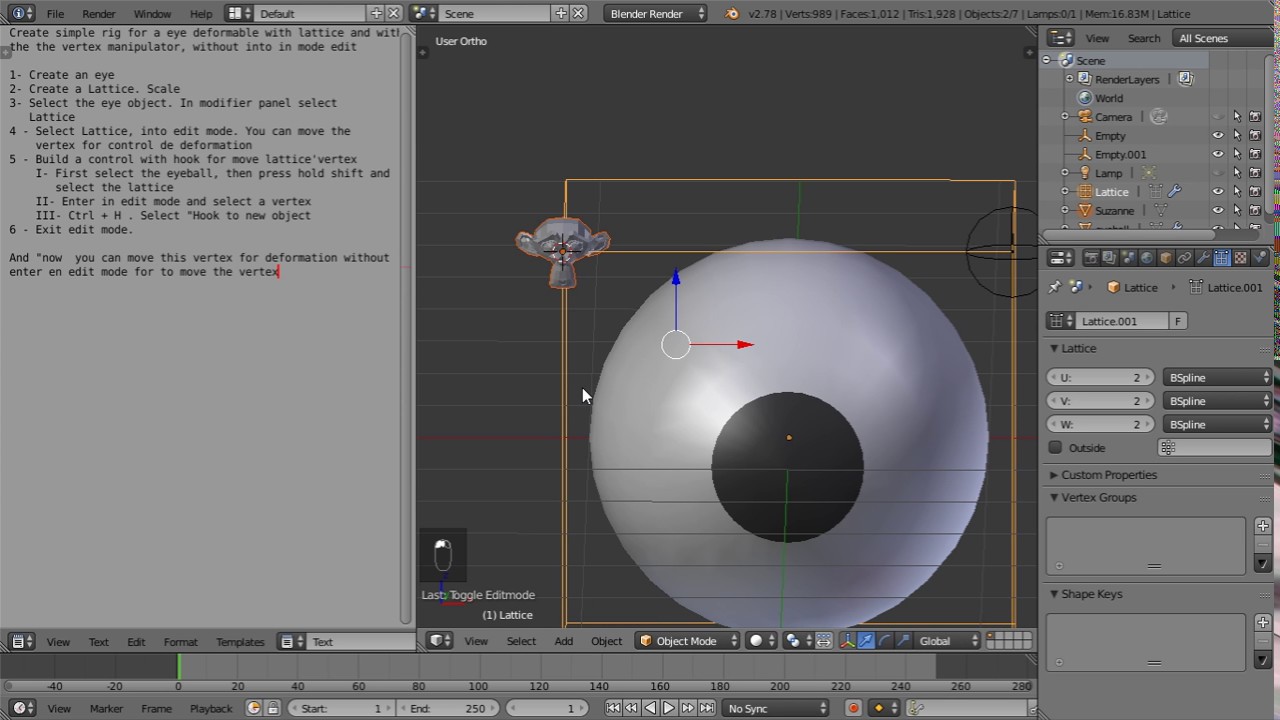The height and width of the screenshot is (720, 1280).
Task: Select the Suzanne object in outliner
Action: [1114, 210]
